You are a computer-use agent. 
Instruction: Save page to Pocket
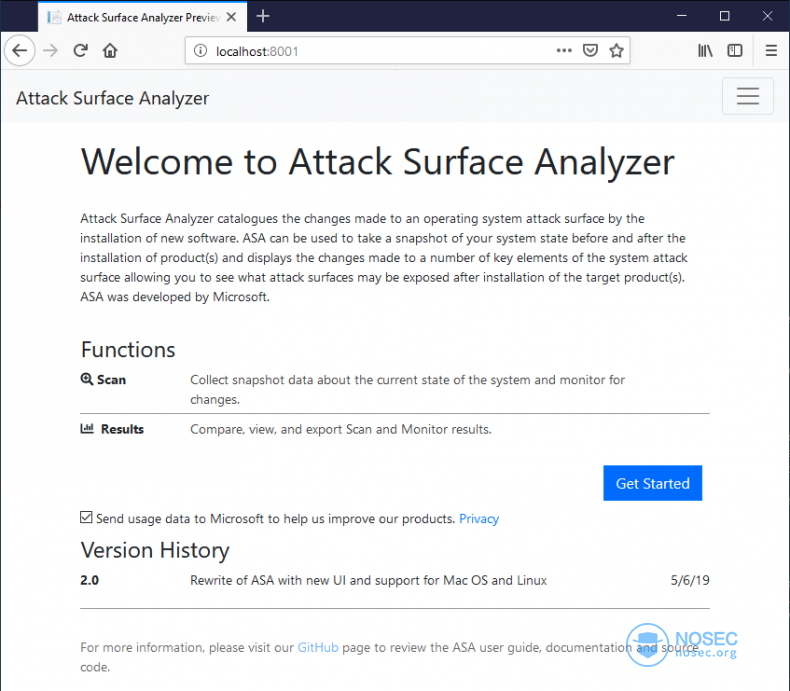(590, 50)
